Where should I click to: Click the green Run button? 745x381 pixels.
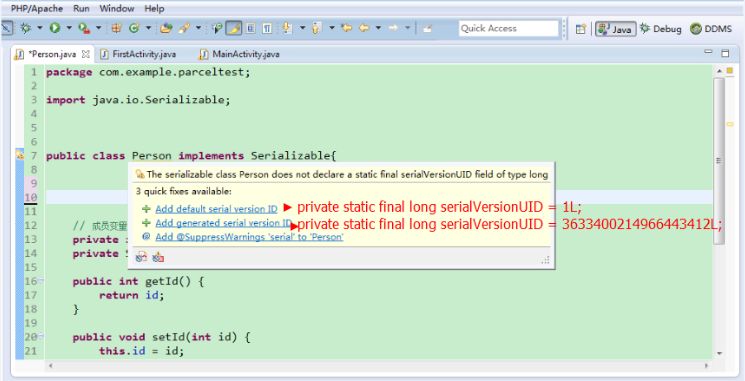[x=55, y=29]
